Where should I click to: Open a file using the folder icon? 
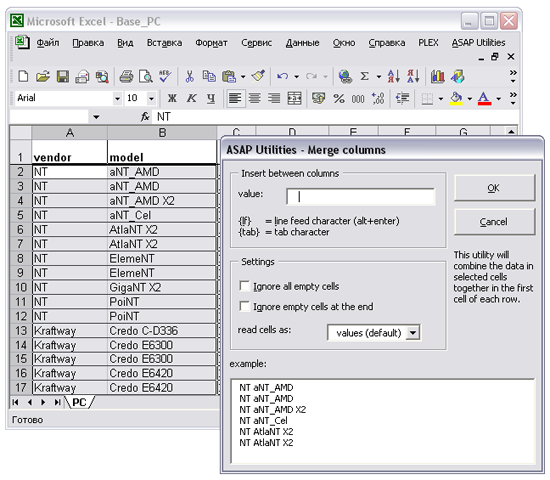(x=43, y=76)
